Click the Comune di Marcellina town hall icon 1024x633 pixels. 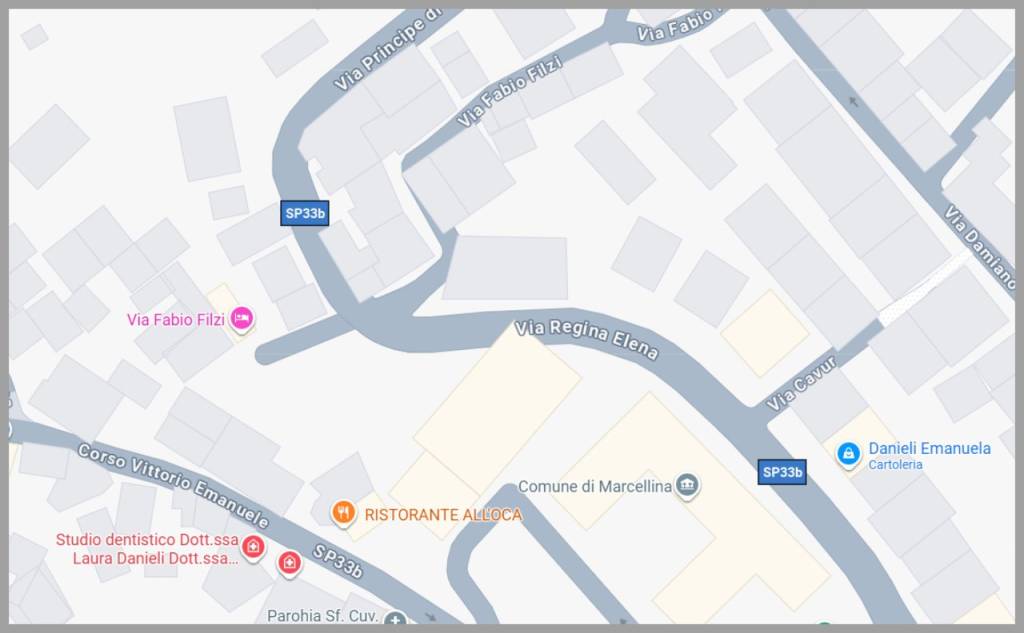687,486
